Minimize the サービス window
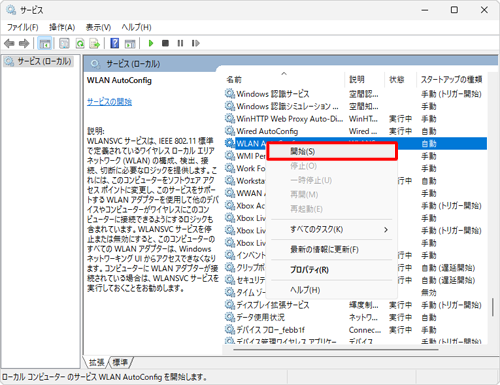Viewport: 500px width, 385px height. [x=425, y=10]
